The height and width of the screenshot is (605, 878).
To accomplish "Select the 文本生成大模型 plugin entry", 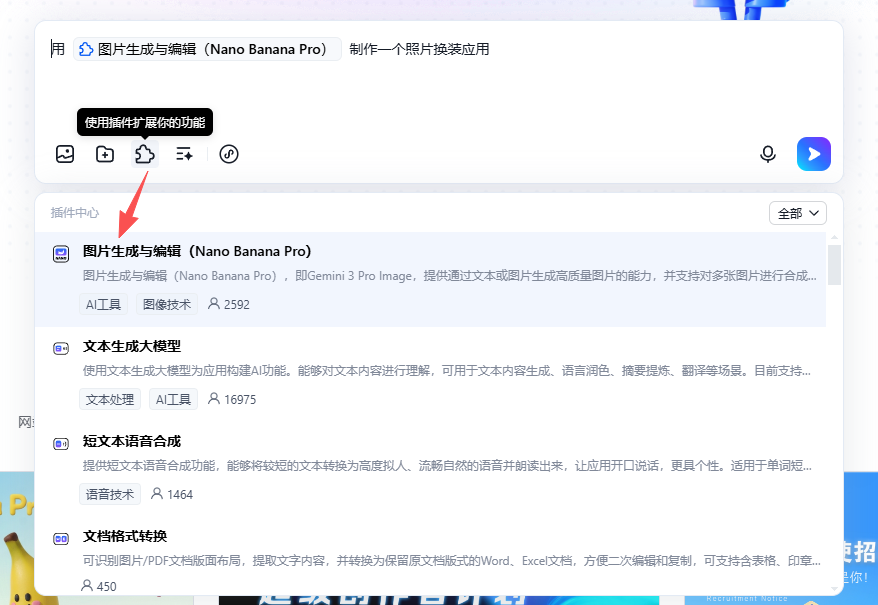I will [x=132, y=346].
